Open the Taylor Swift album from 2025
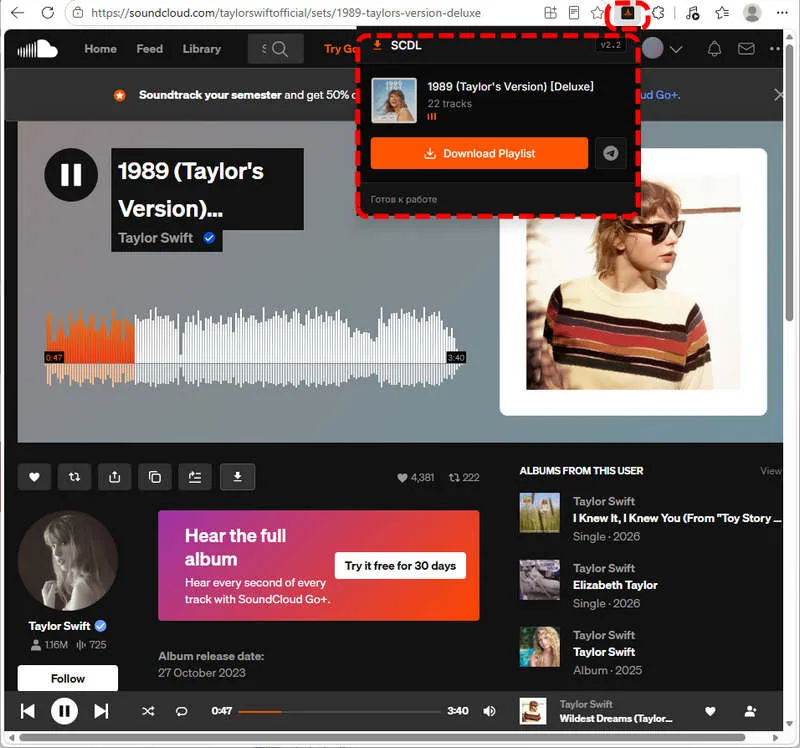Screen dimensions: 800x748 tap(604, 652)
